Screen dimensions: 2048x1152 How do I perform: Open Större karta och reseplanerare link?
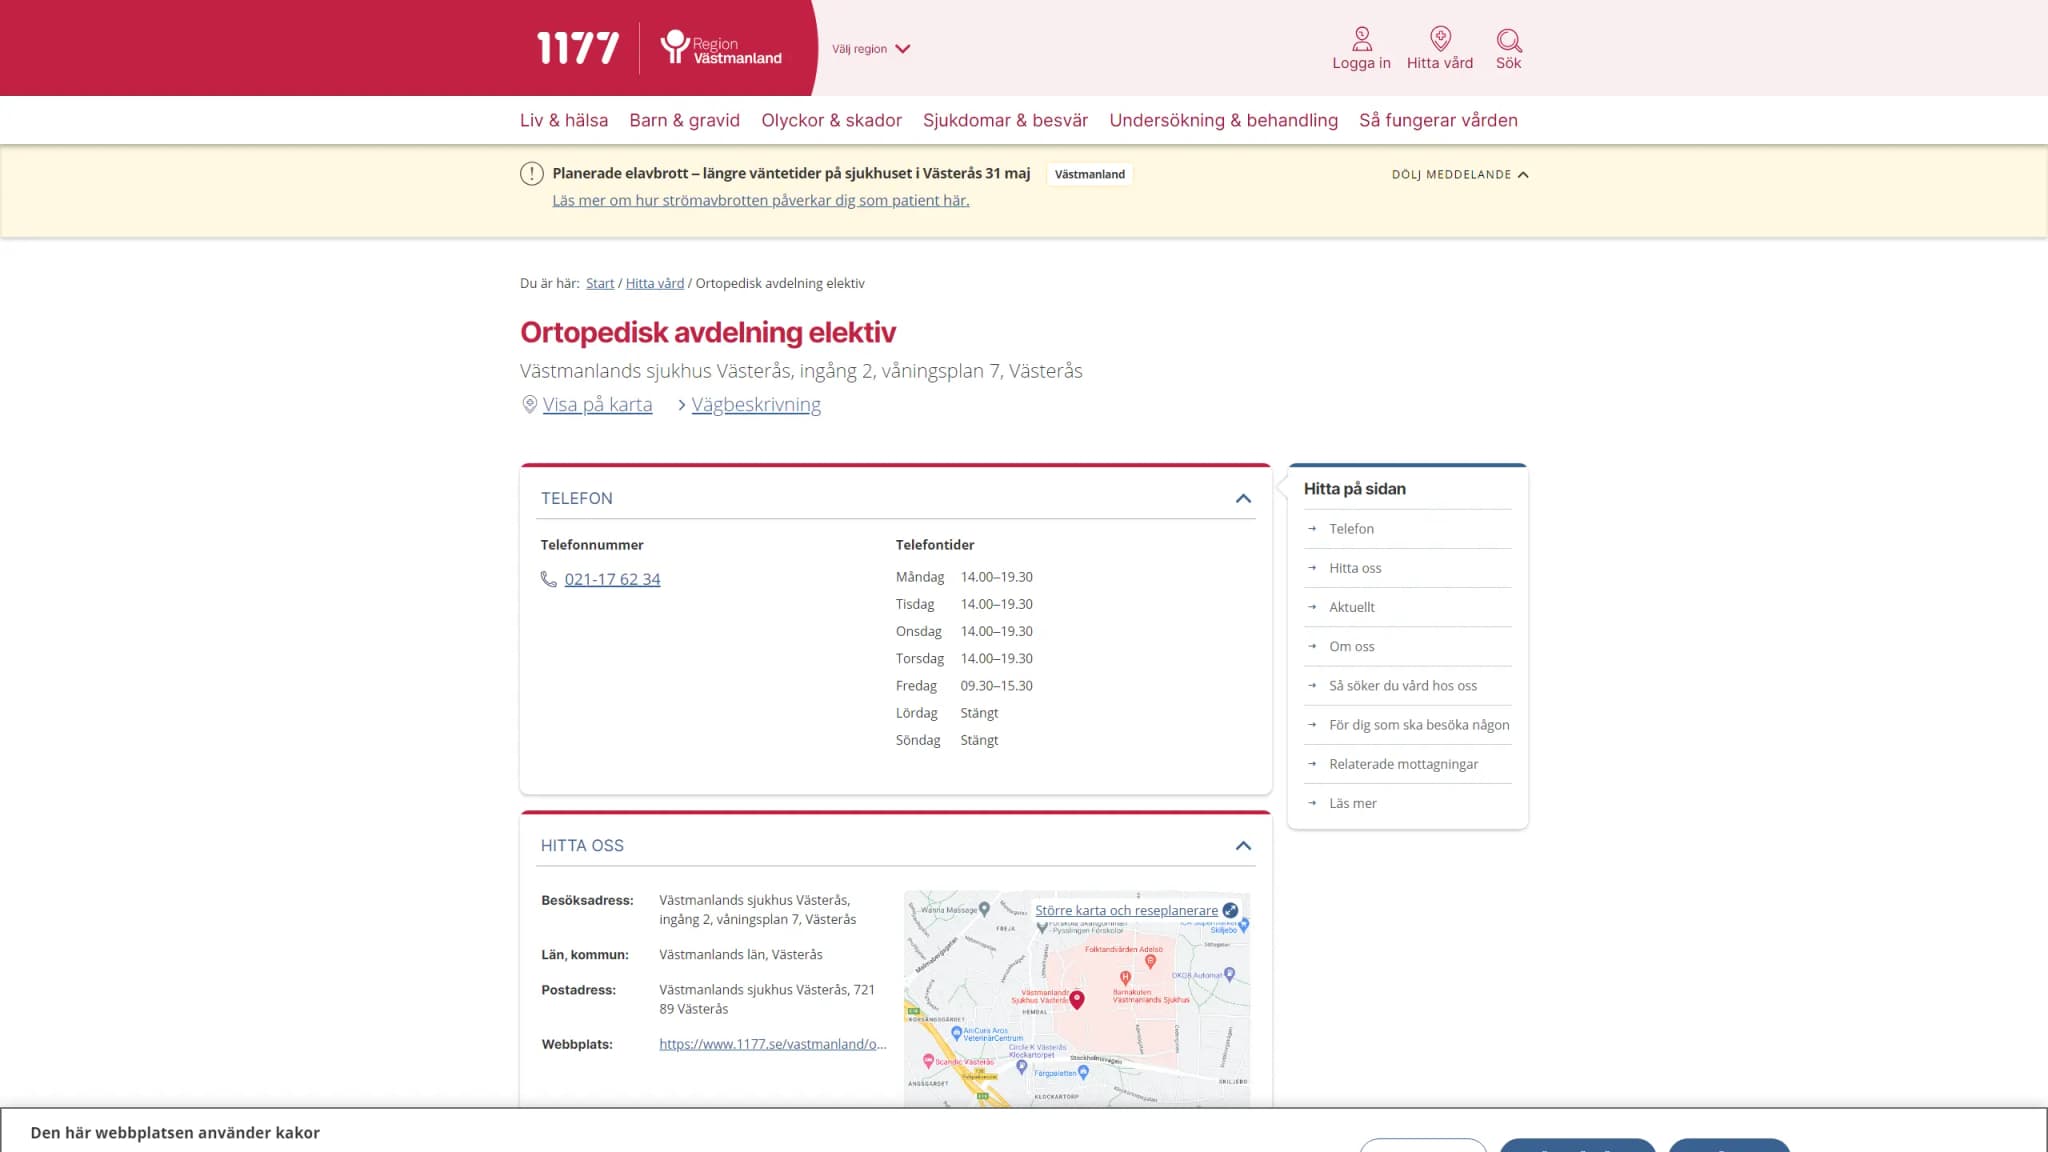(1126, 910)
